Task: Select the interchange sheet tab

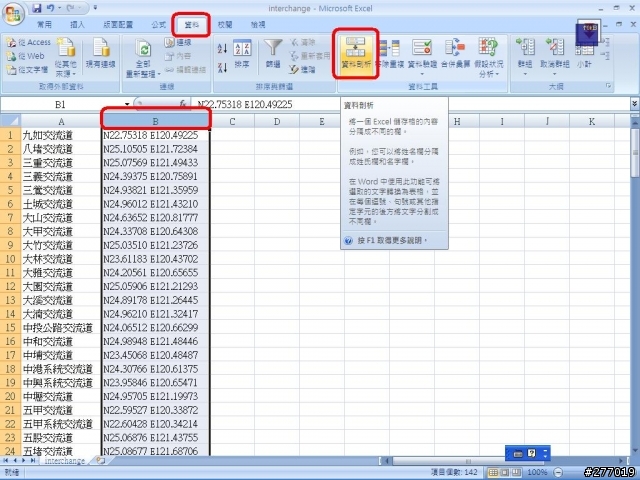Action: click(64, 460)
